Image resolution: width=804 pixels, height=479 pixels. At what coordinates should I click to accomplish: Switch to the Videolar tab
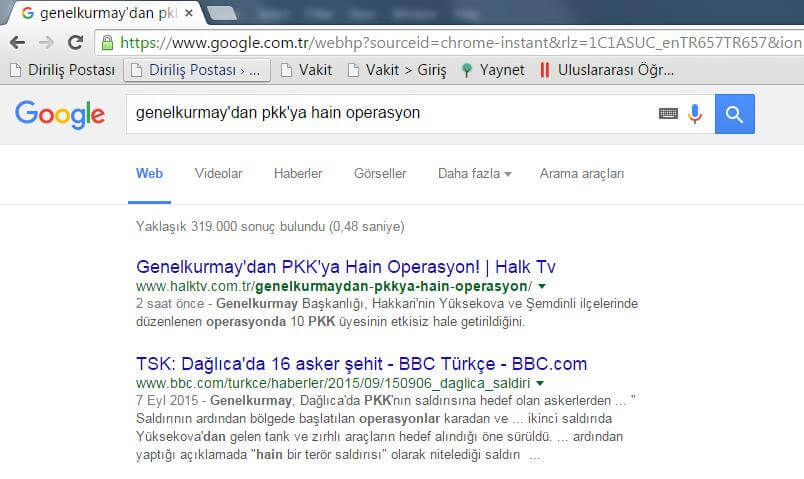218,173
